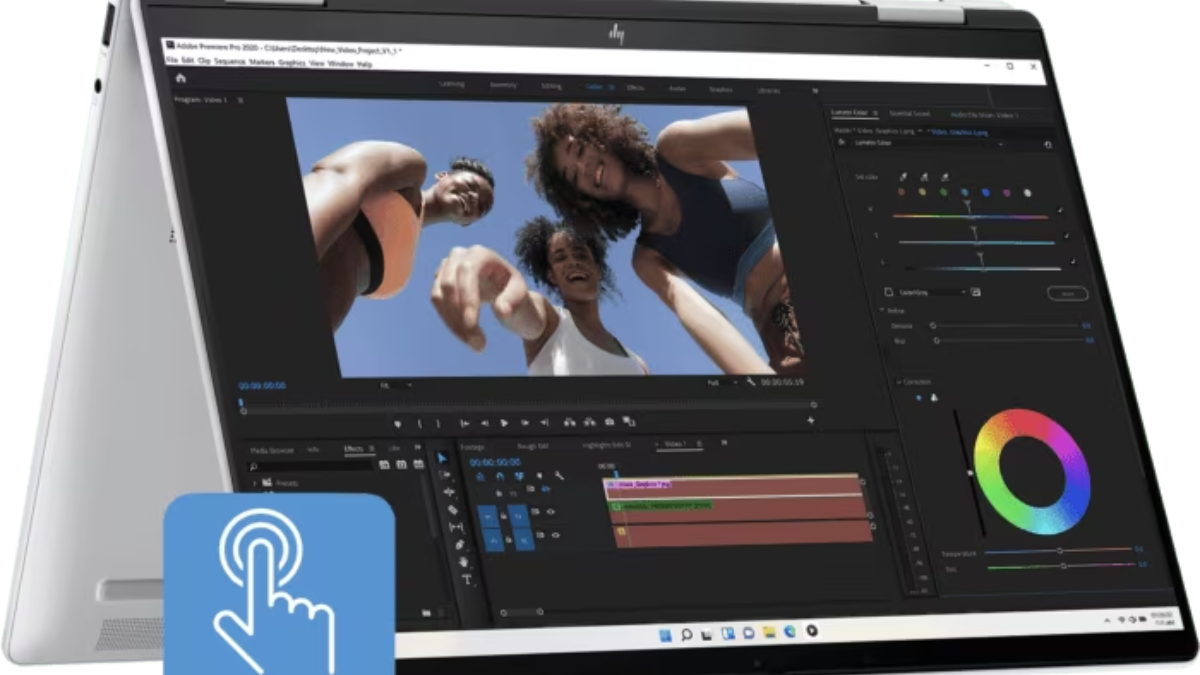Toggle the H range checkbox in HSL Secondary

(1061, 211)
